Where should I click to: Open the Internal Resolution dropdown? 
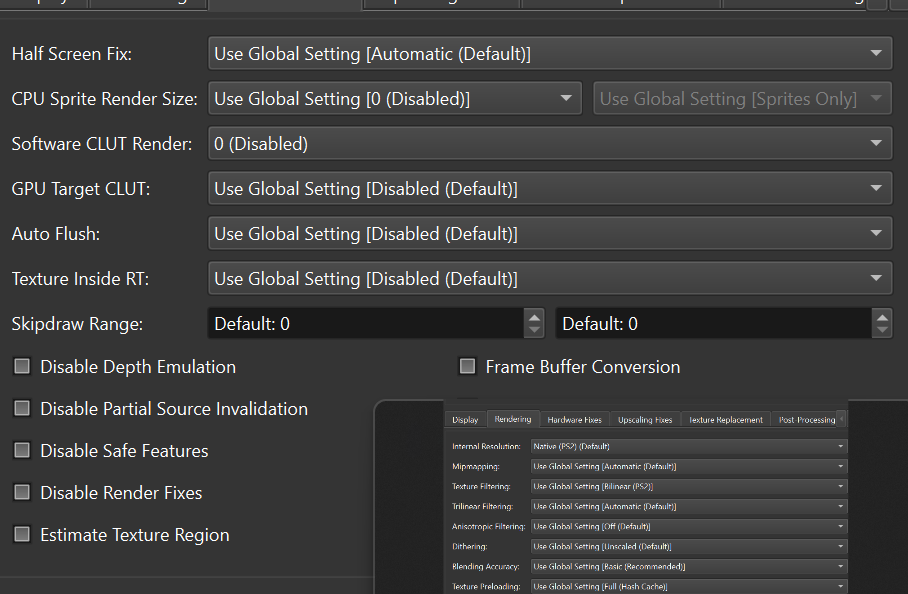688,446
